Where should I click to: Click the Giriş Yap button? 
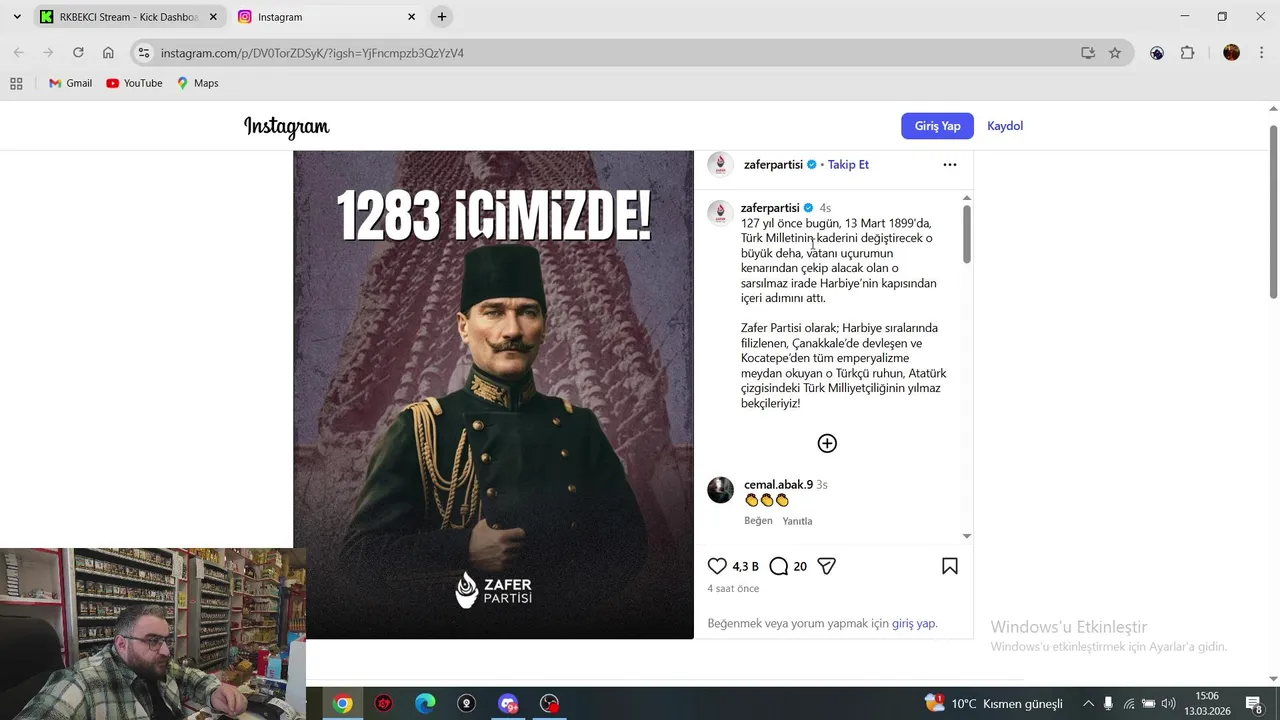click(937, 126)
